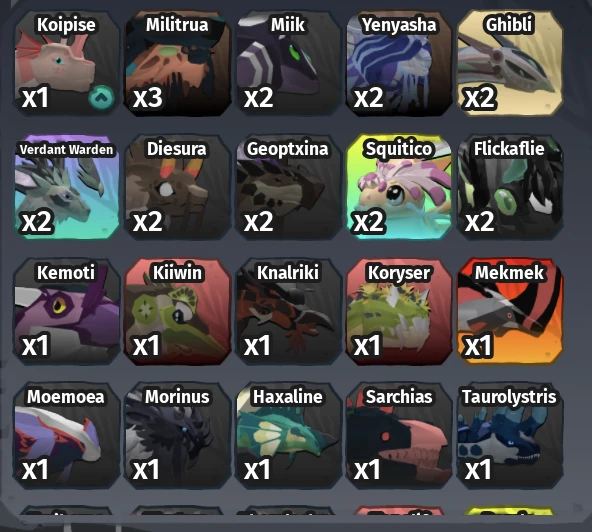Click the teal upgrade arrow on Koipise
This screenshot has height=532, width=592.
pos(101,97)
